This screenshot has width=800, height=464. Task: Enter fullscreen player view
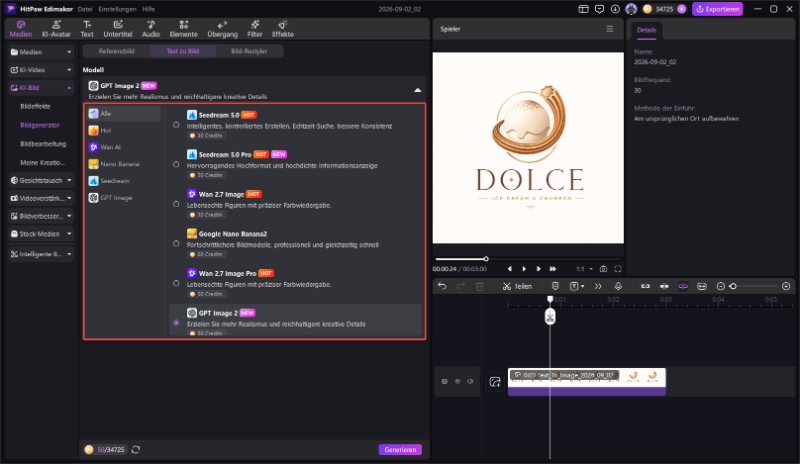click(x=618, y=269)
